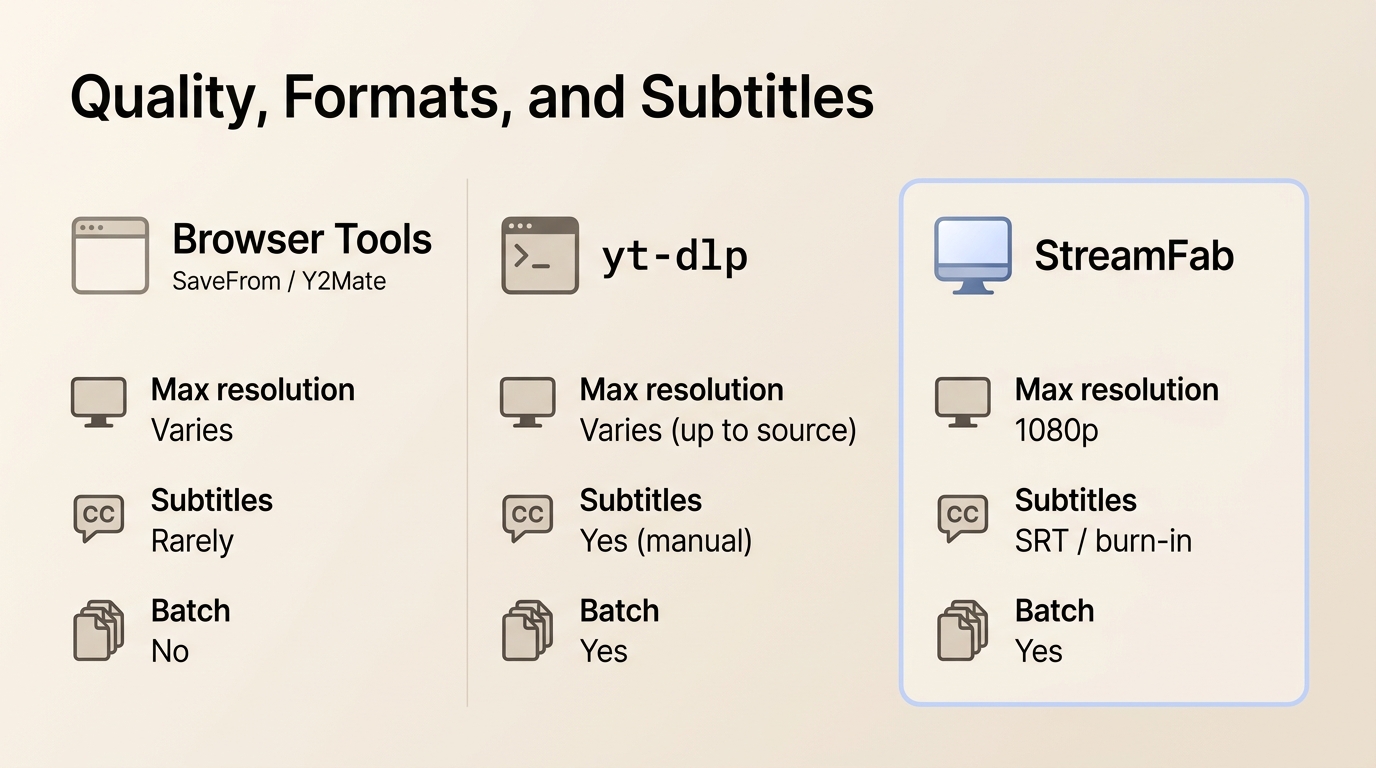
Task: Click the Yes batch value under yt-dlp
Action: click(x=604, y=652)
